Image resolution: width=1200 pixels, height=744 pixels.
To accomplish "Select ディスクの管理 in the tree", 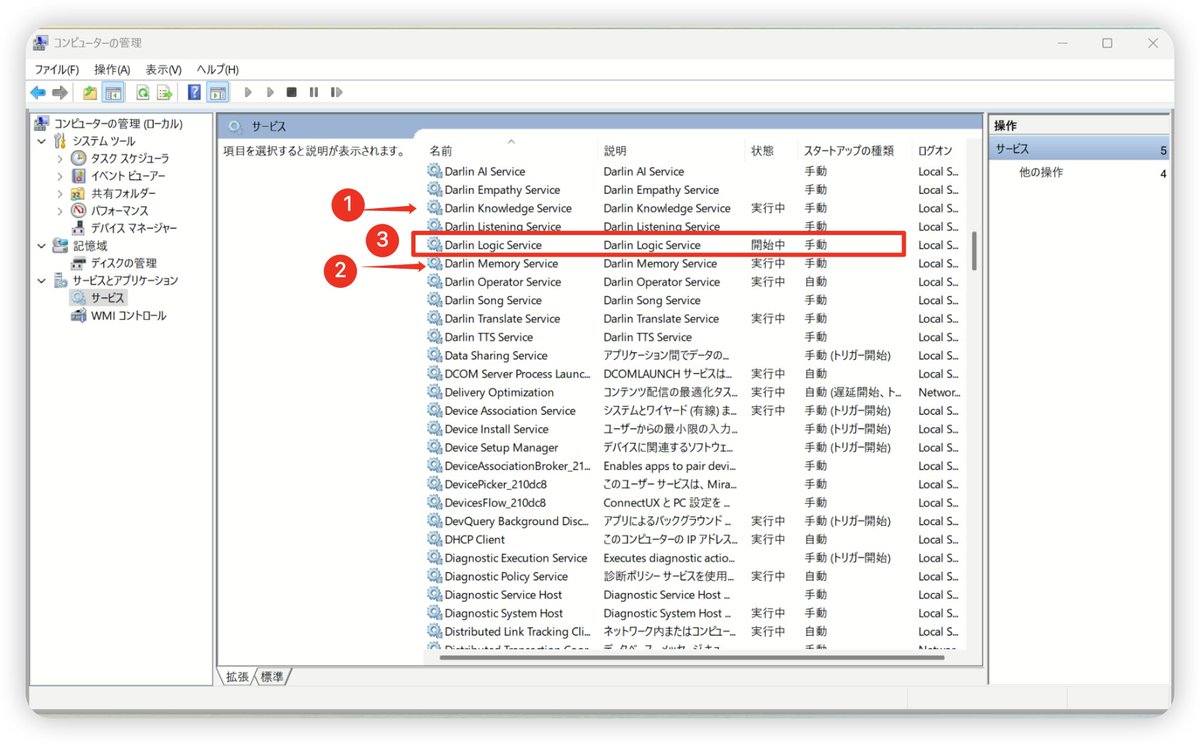I will pos(123,263).
